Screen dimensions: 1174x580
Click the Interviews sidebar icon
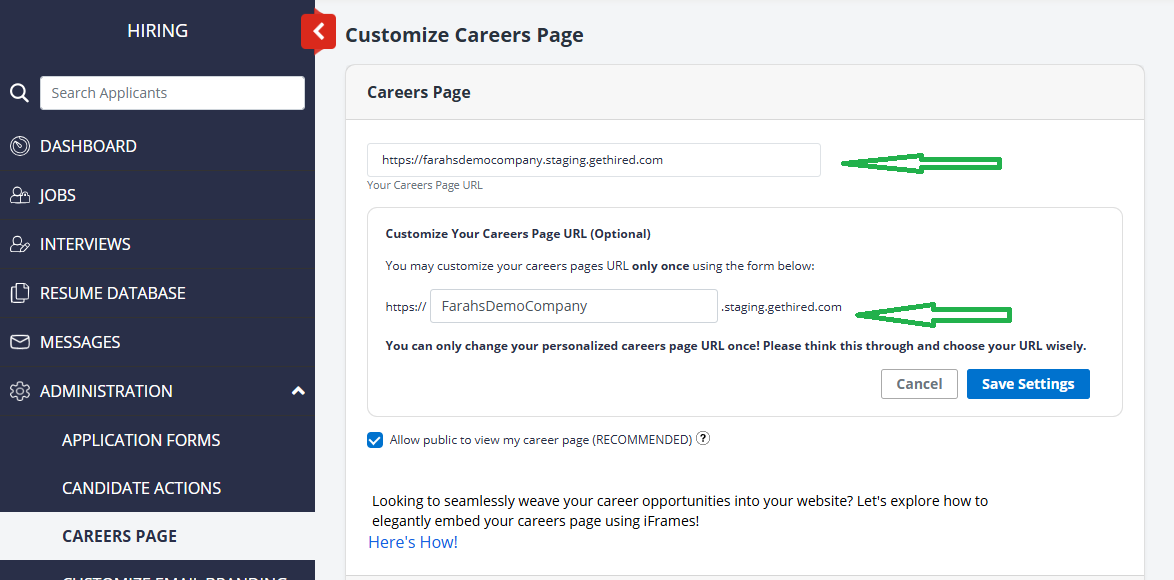point(19,244)
